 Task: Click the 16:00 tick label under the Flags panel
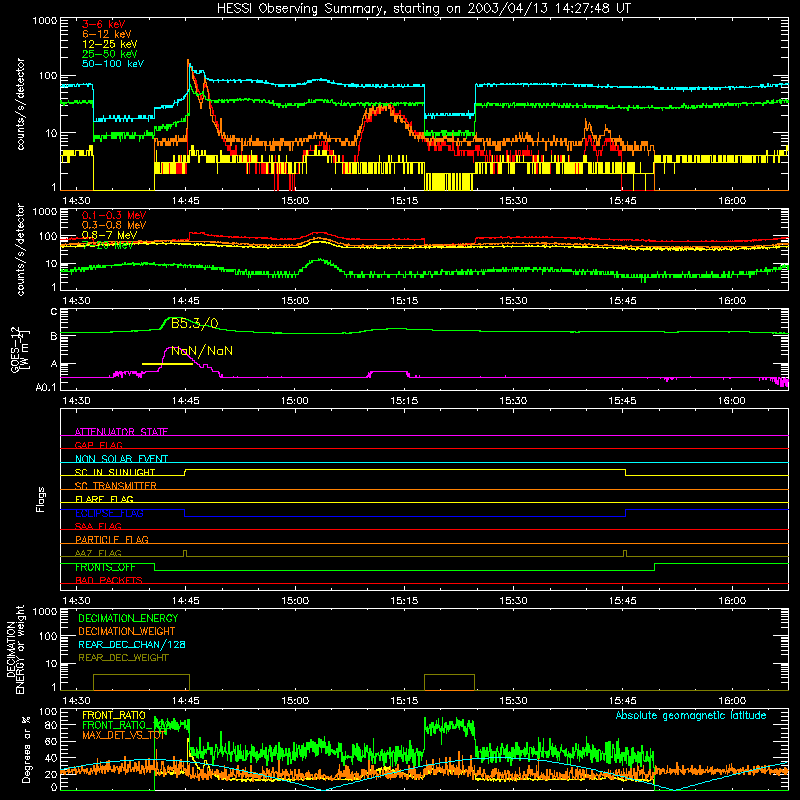coord(732,601)
